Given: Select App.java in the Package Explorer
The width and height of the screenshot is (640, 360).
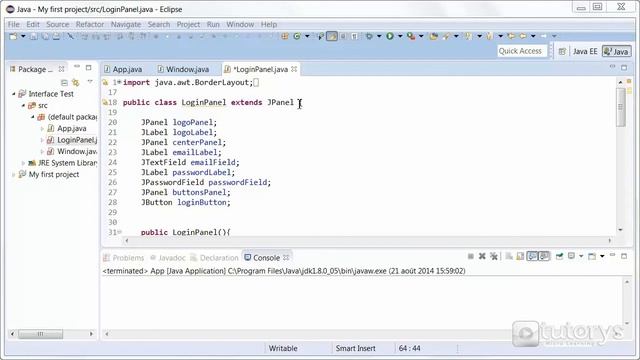Looking at the screenshot, I should point(71,129).
